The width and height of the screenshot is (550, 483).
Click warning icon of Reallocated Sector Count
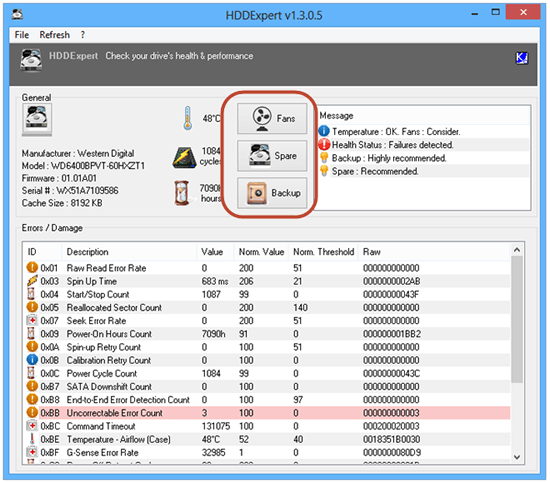(32, 307)
